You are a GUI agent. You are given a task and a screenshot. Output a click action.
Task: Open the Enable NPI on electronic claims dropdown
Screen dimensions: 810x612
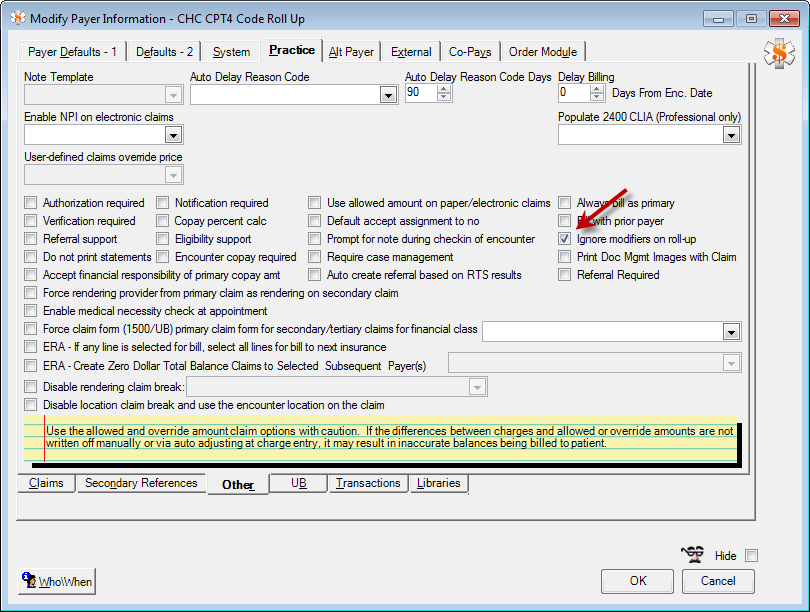(174, 135)
